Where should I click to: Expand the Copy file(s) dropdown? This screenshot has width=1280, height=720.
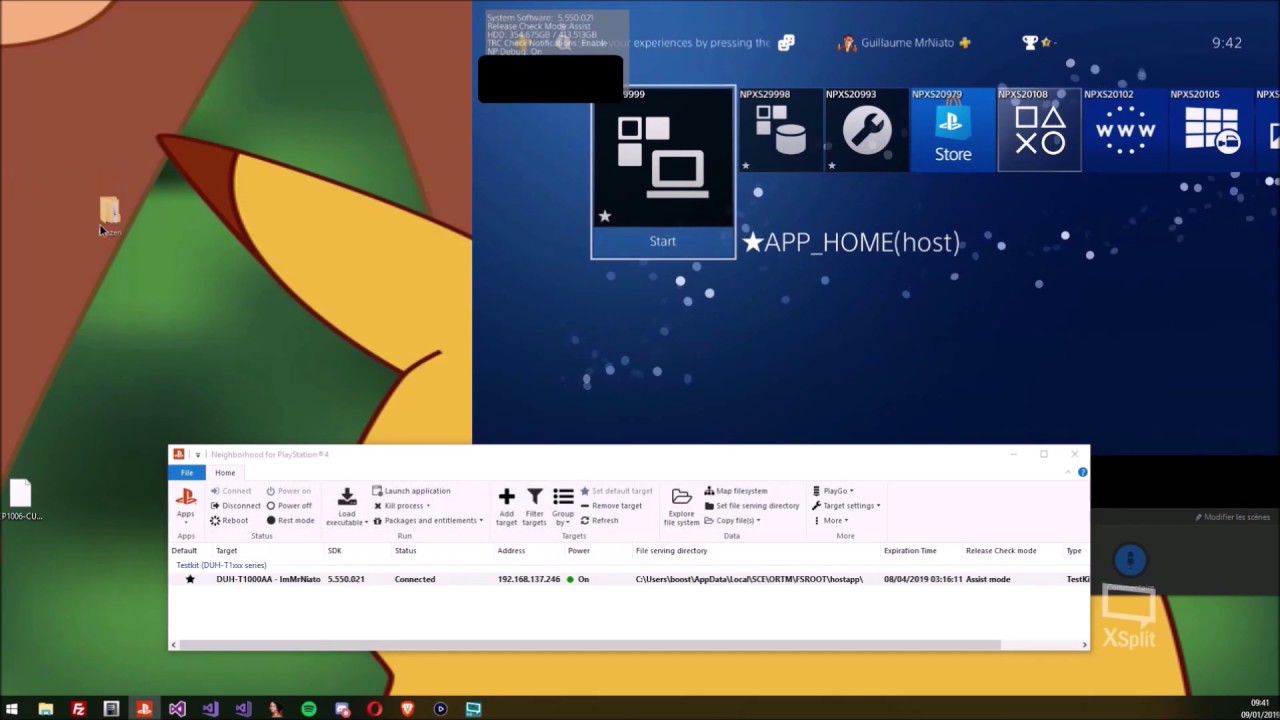[x=732, y=520]
